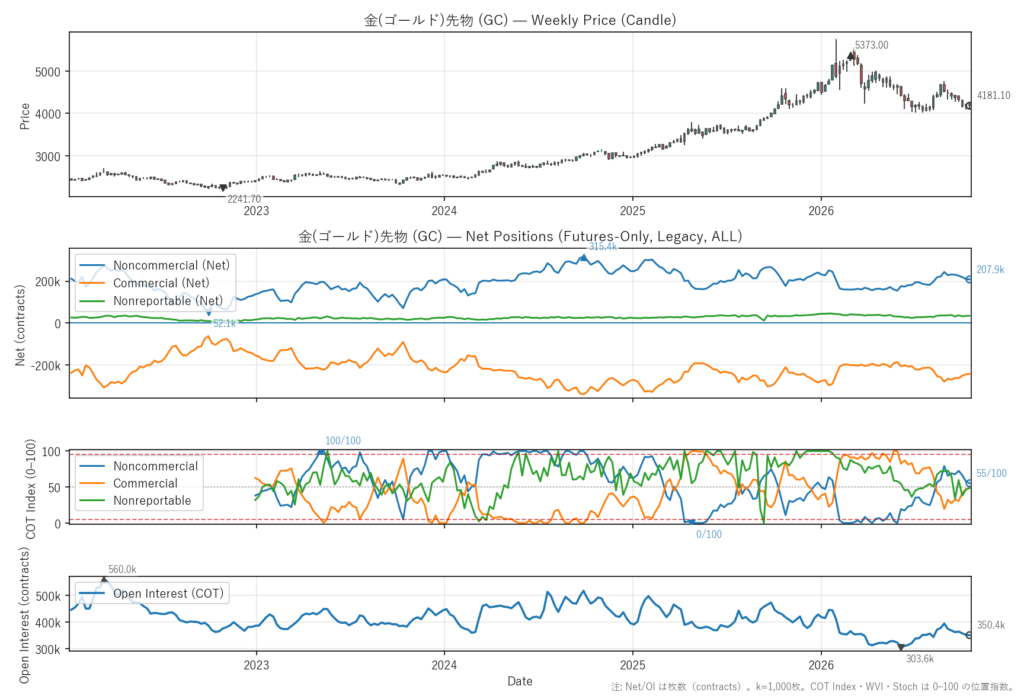1024x699 pixels.
Task: Click the 303.6k open interest low label
Action: pos(920,659)
